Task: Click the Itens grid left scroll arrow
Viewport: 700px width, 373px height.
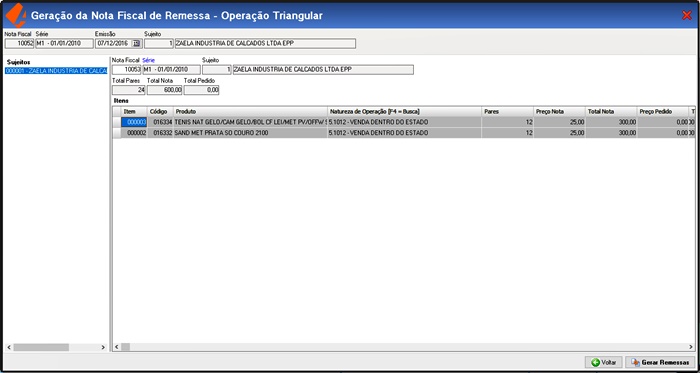Action: click(x=117, y=347)
